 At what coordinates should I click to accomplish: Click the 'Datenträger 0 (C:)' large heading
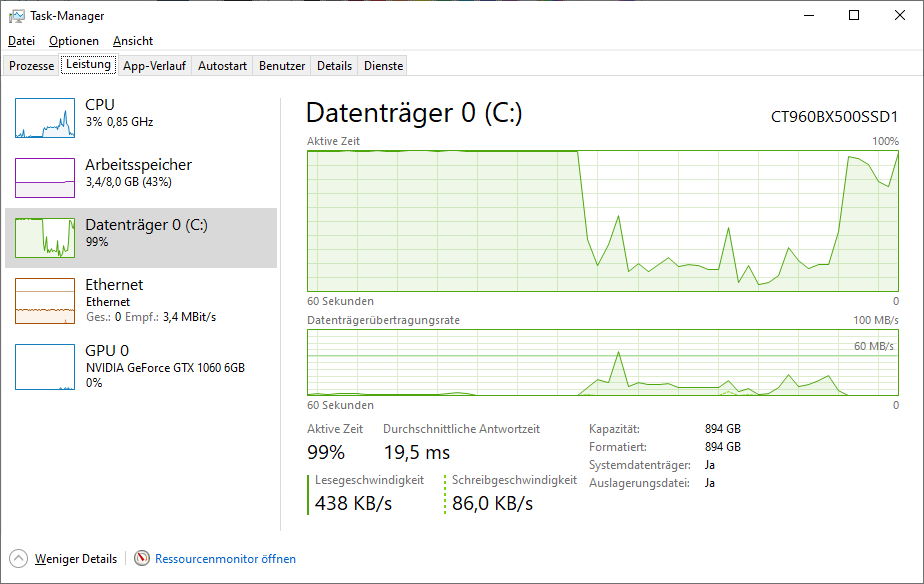pyautogui.click(x=414, y=113)
